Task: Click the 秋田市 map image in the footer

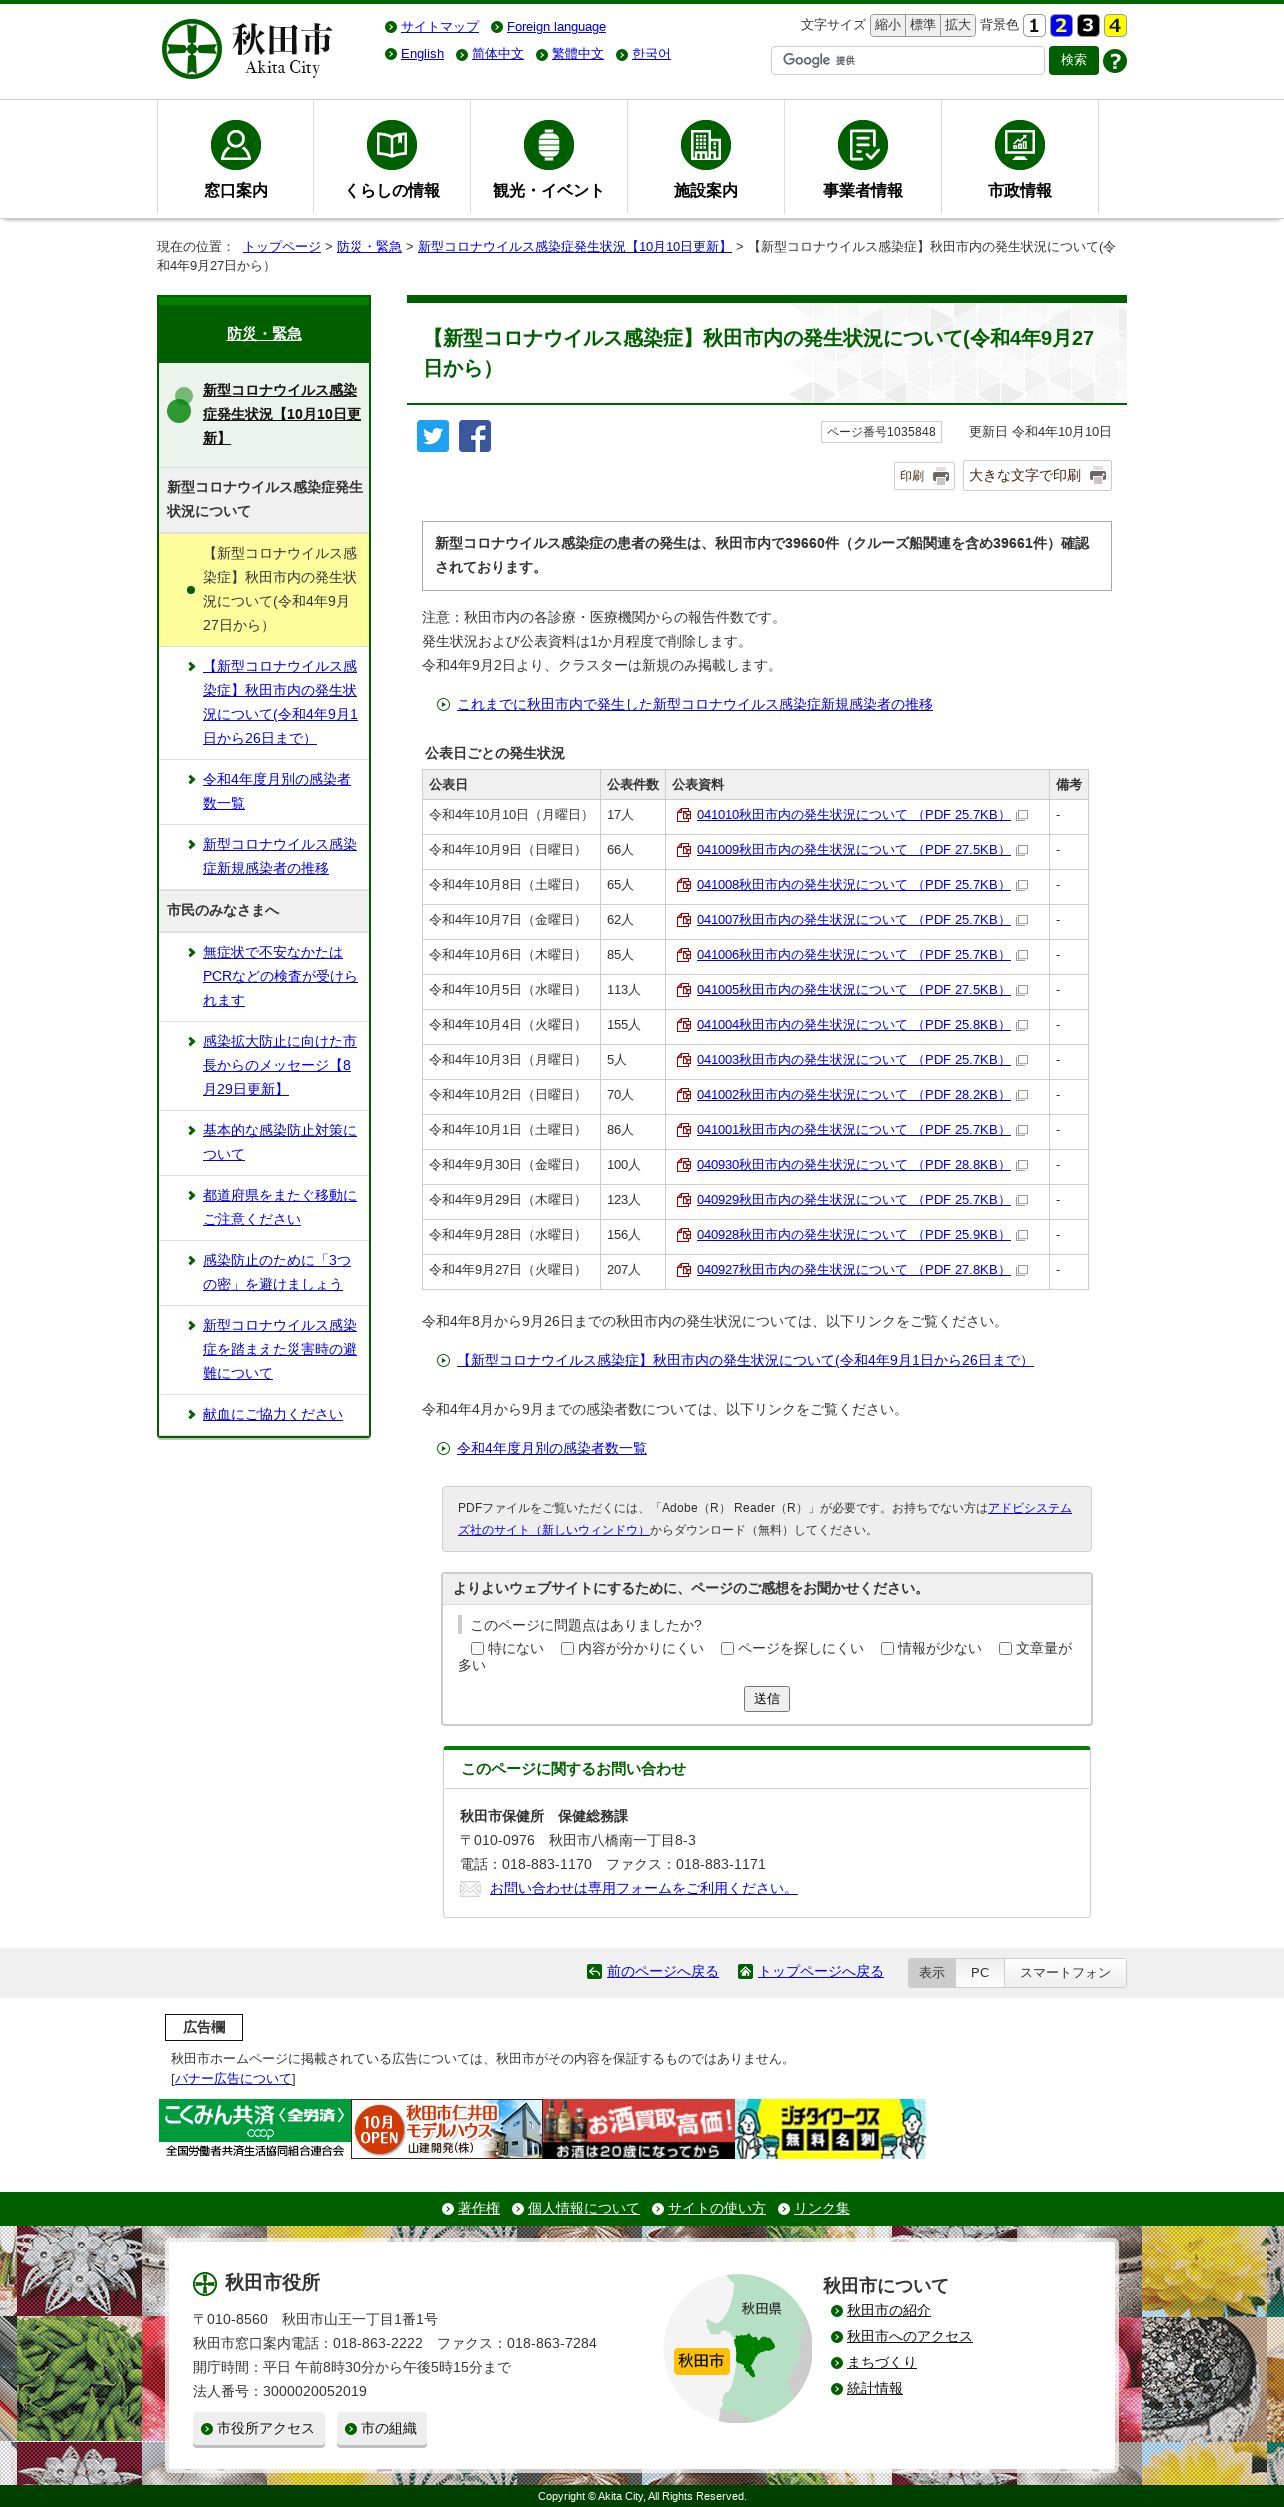Action: click(738, 2348)
